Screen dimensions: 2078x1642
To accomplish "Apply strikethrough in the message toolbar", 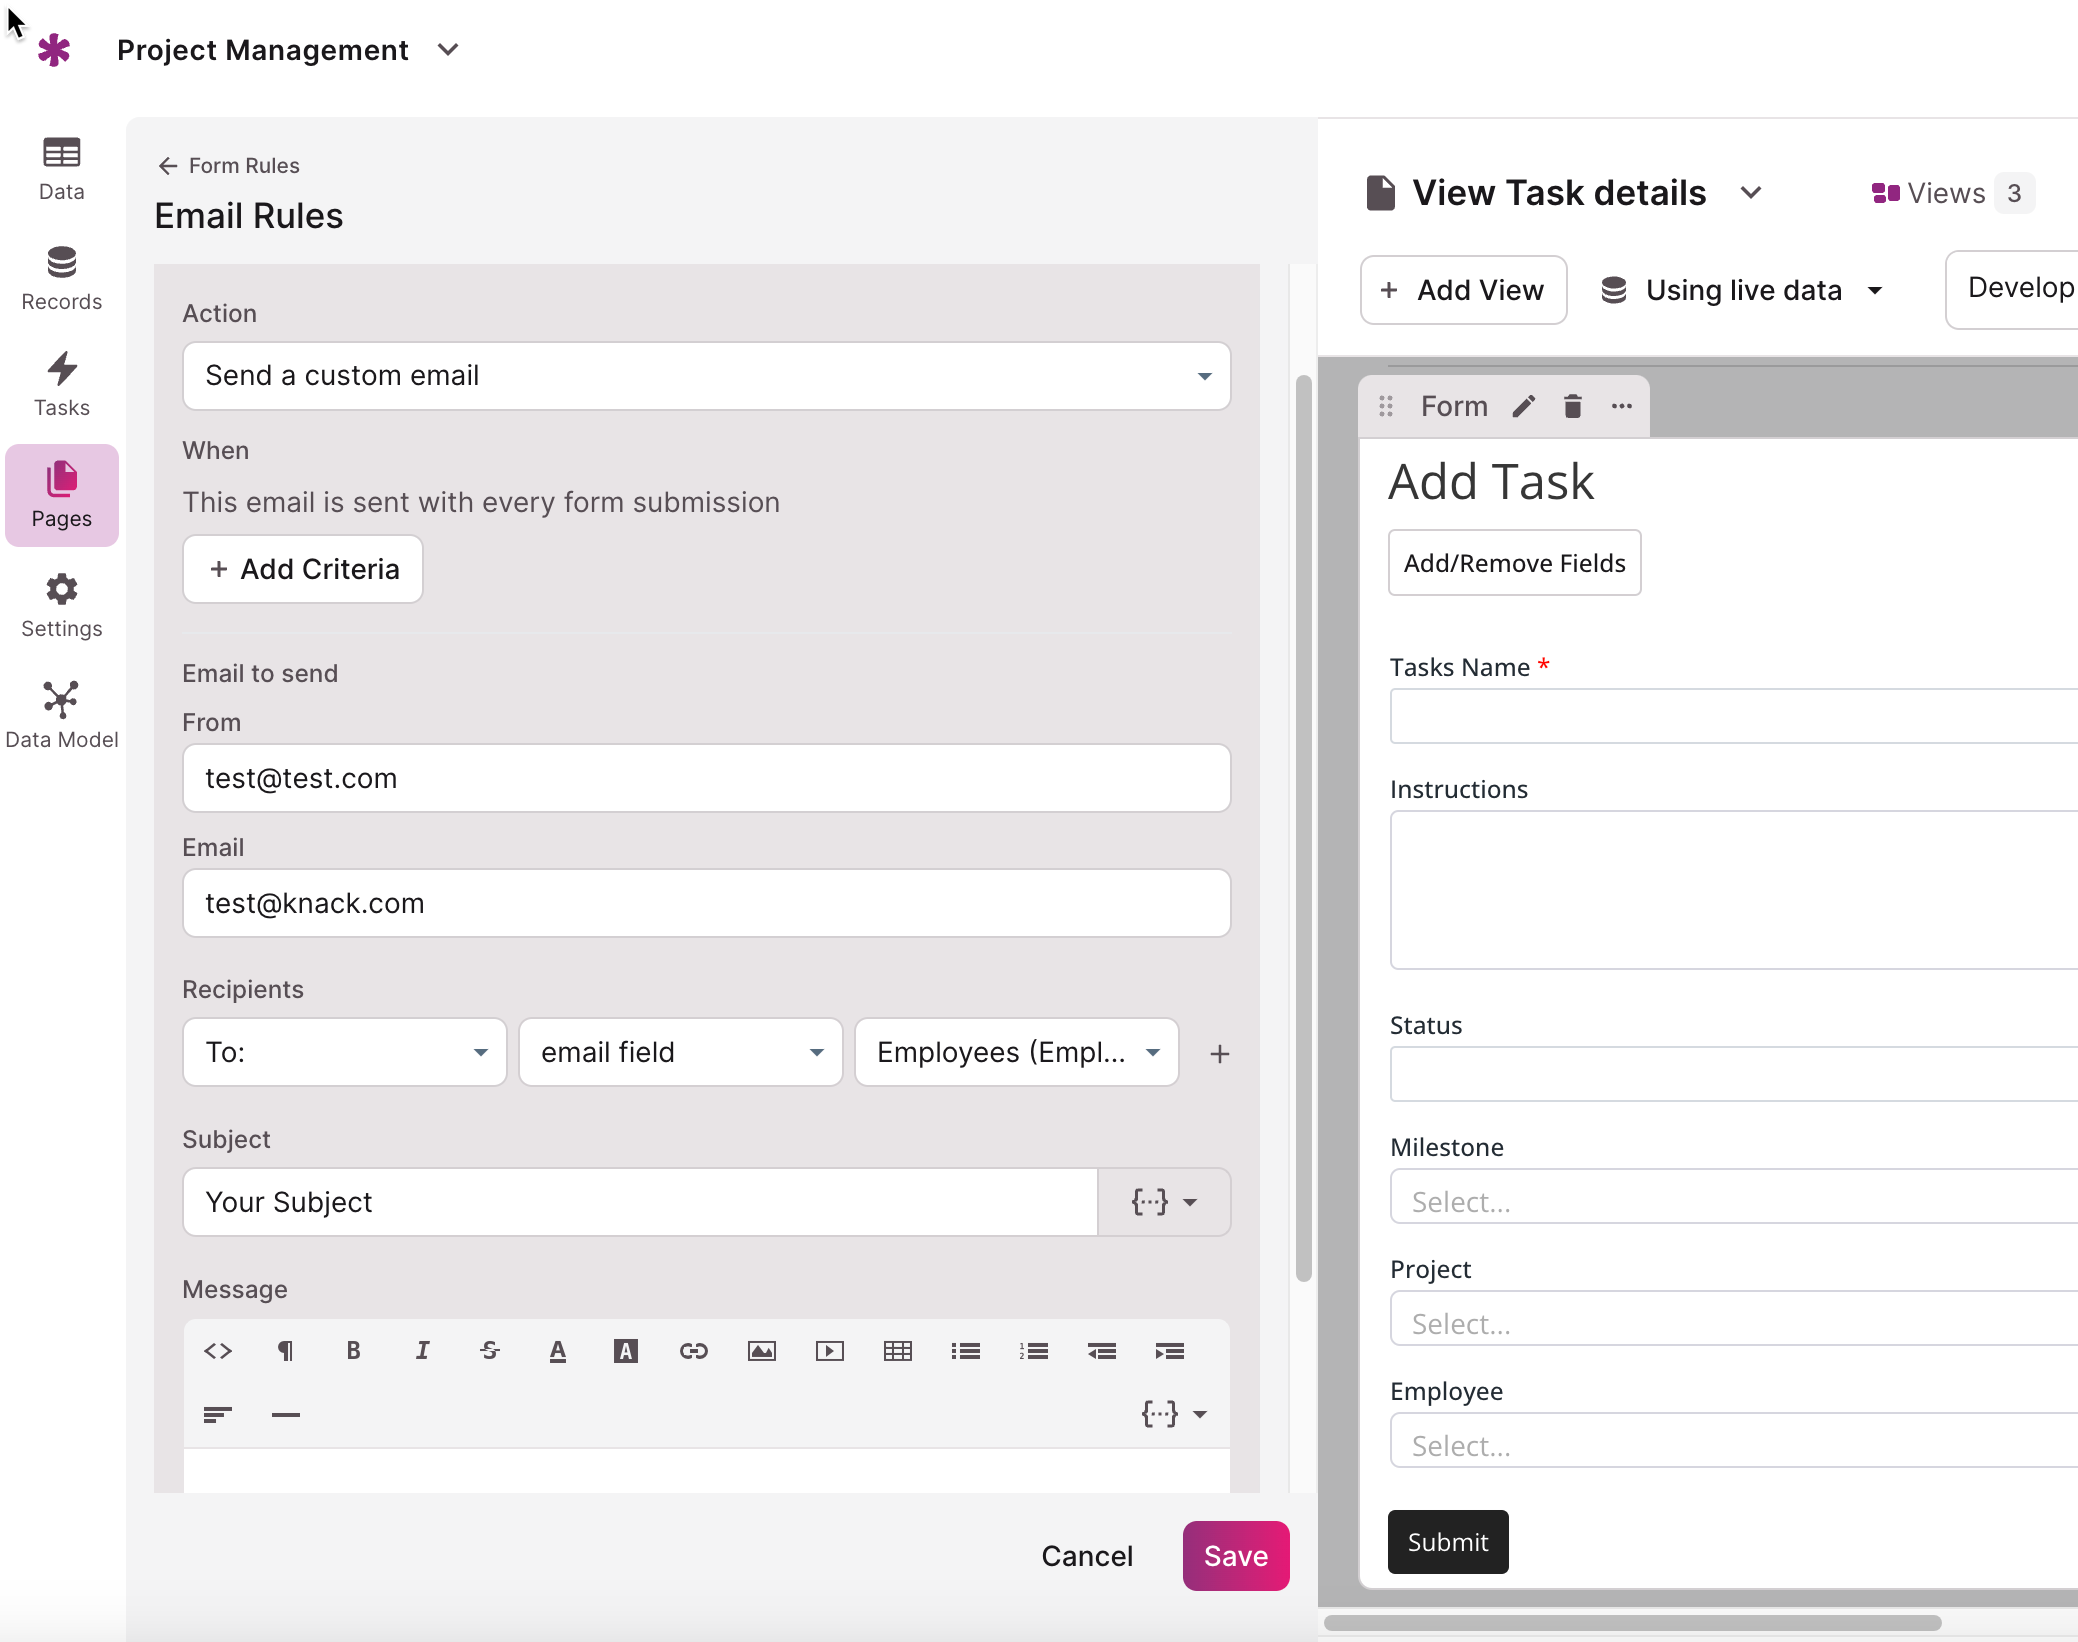I will click(x=490, y=1351).
